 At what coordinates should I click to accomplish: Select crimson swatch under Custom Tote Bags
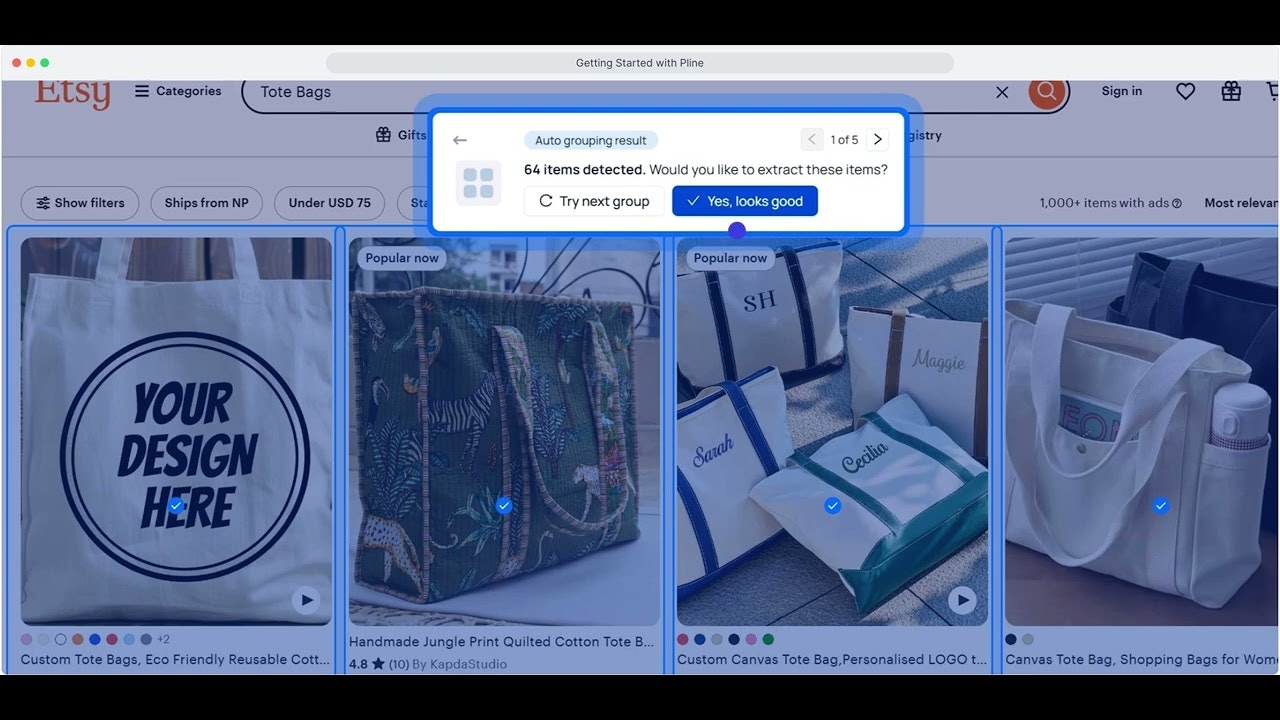point(112,639)
